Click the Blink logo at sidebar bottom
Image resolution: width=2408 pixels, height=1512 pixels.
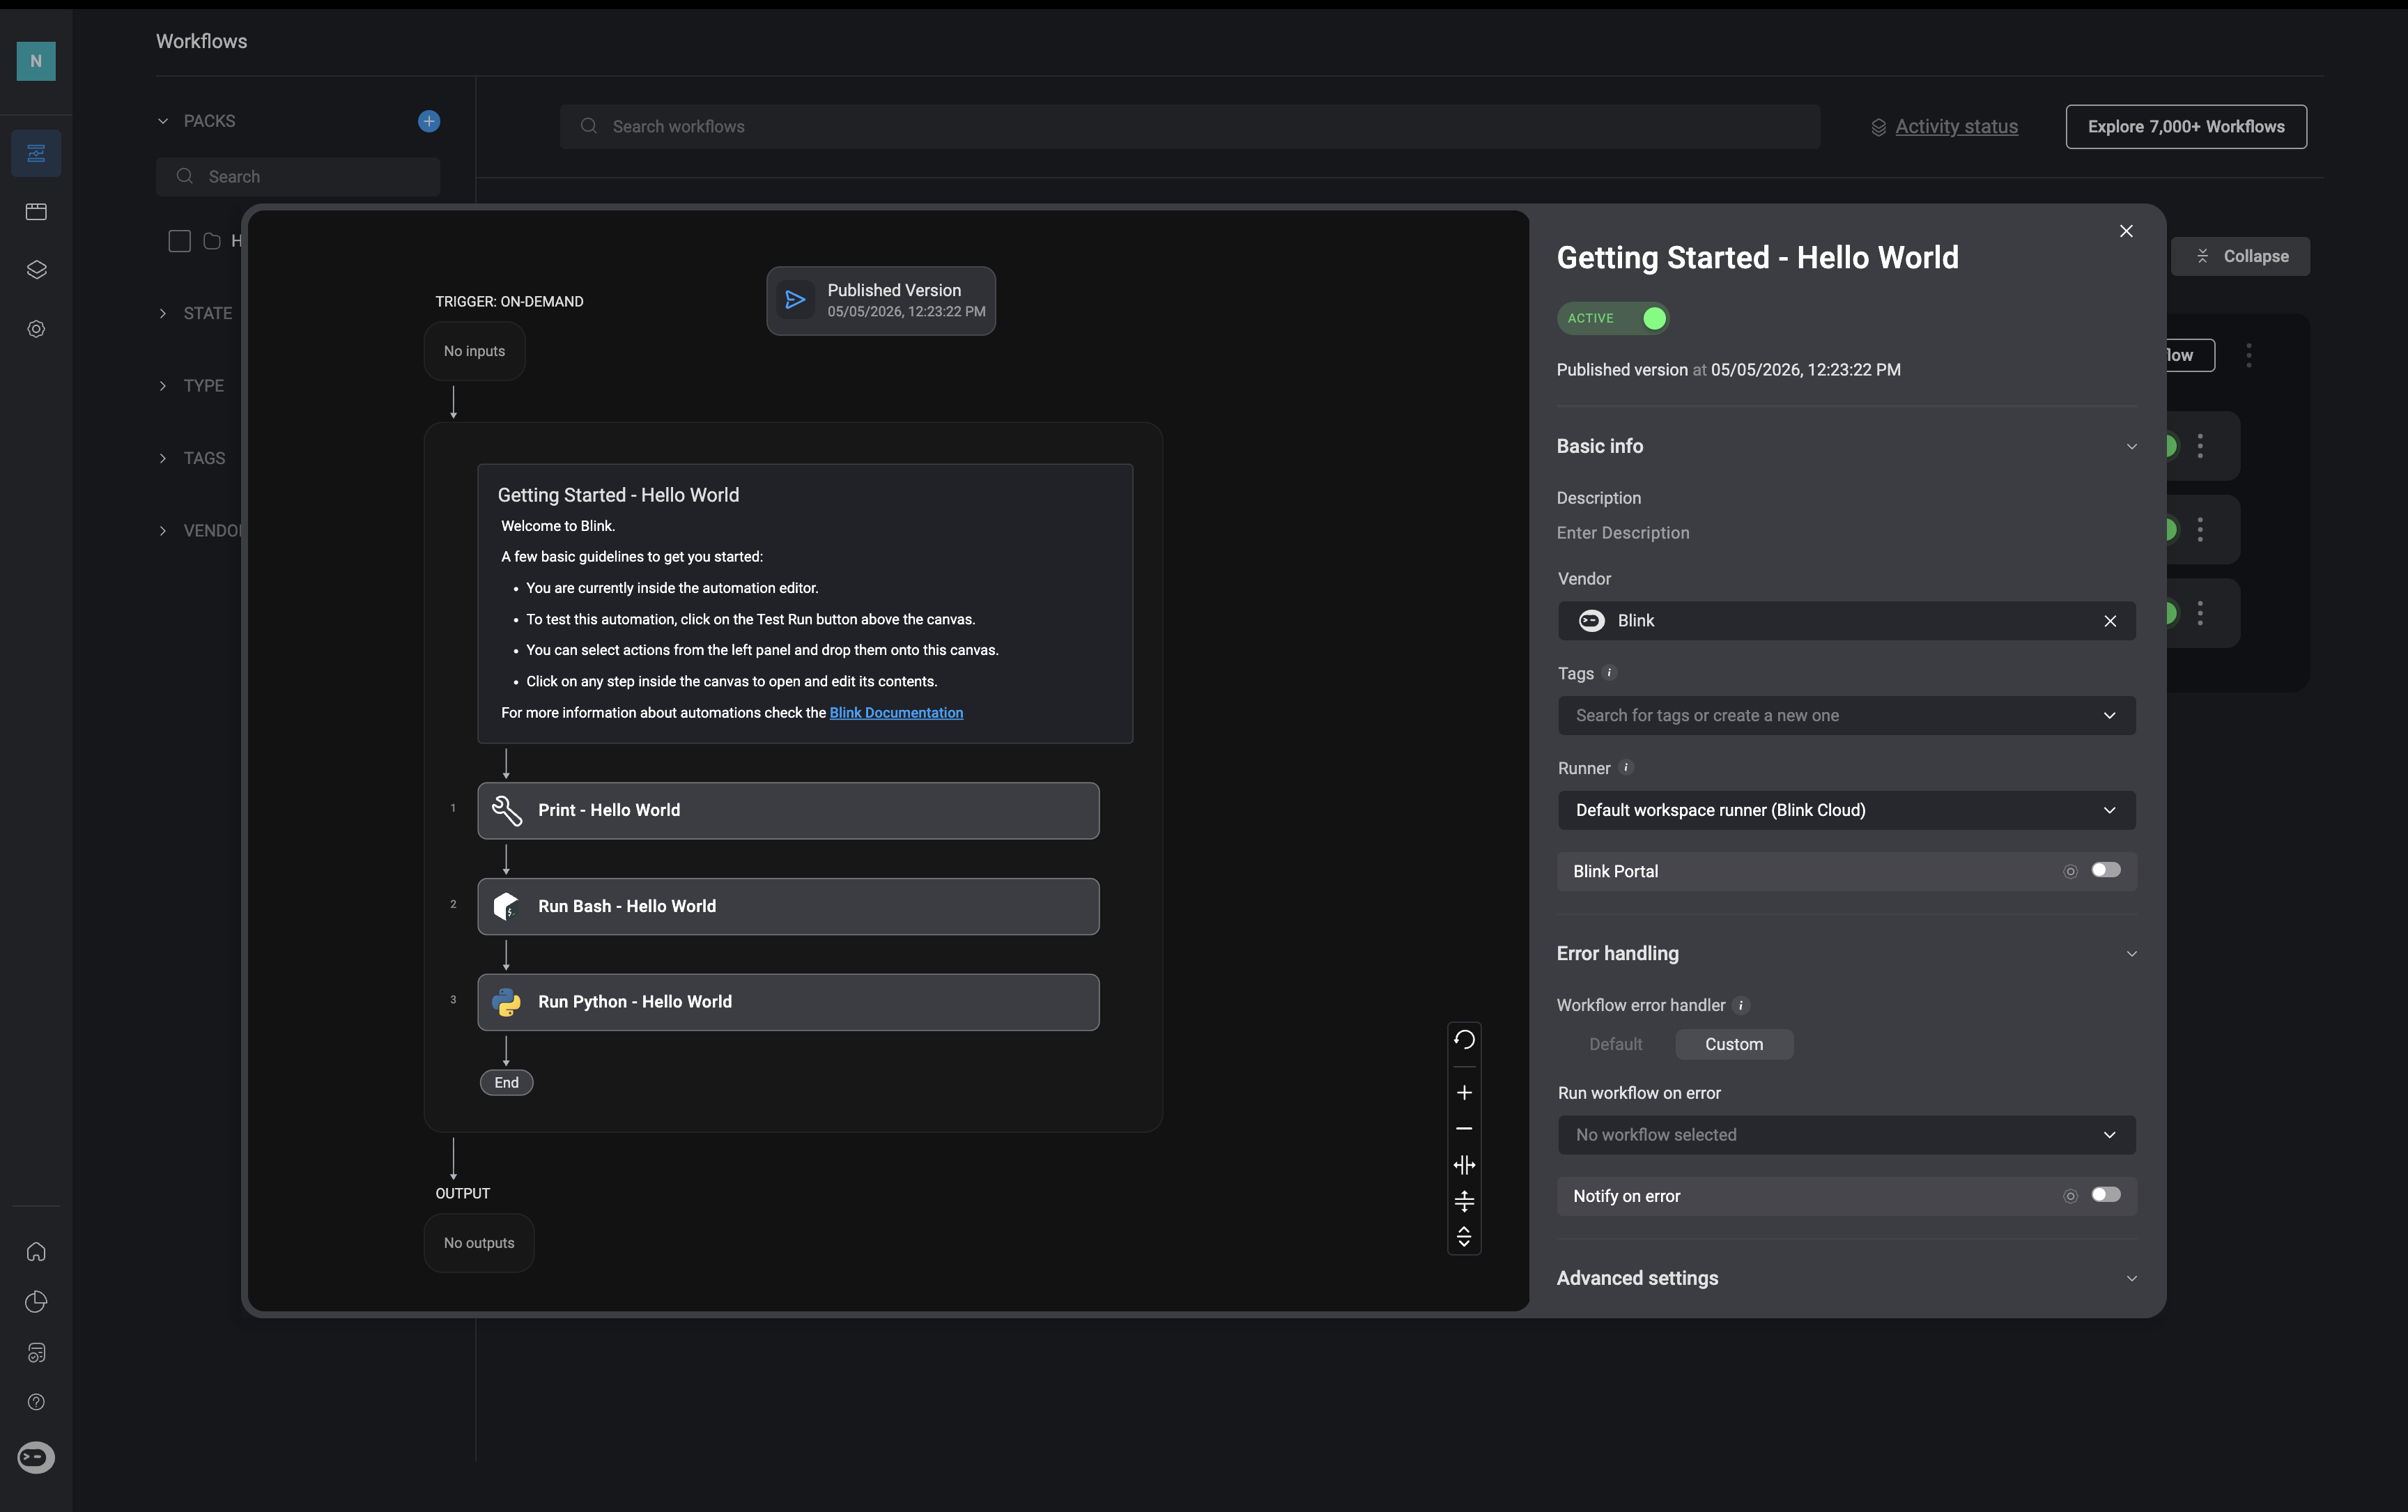[36, 1457]
